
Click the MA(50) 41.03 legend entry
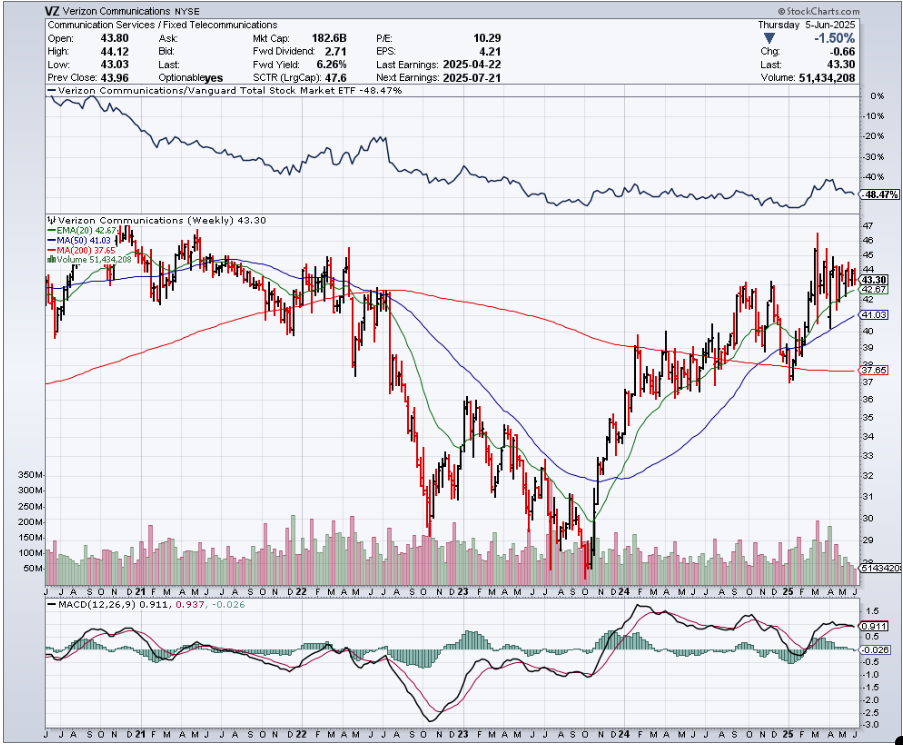pyautogui.click(x=79, y=240)
